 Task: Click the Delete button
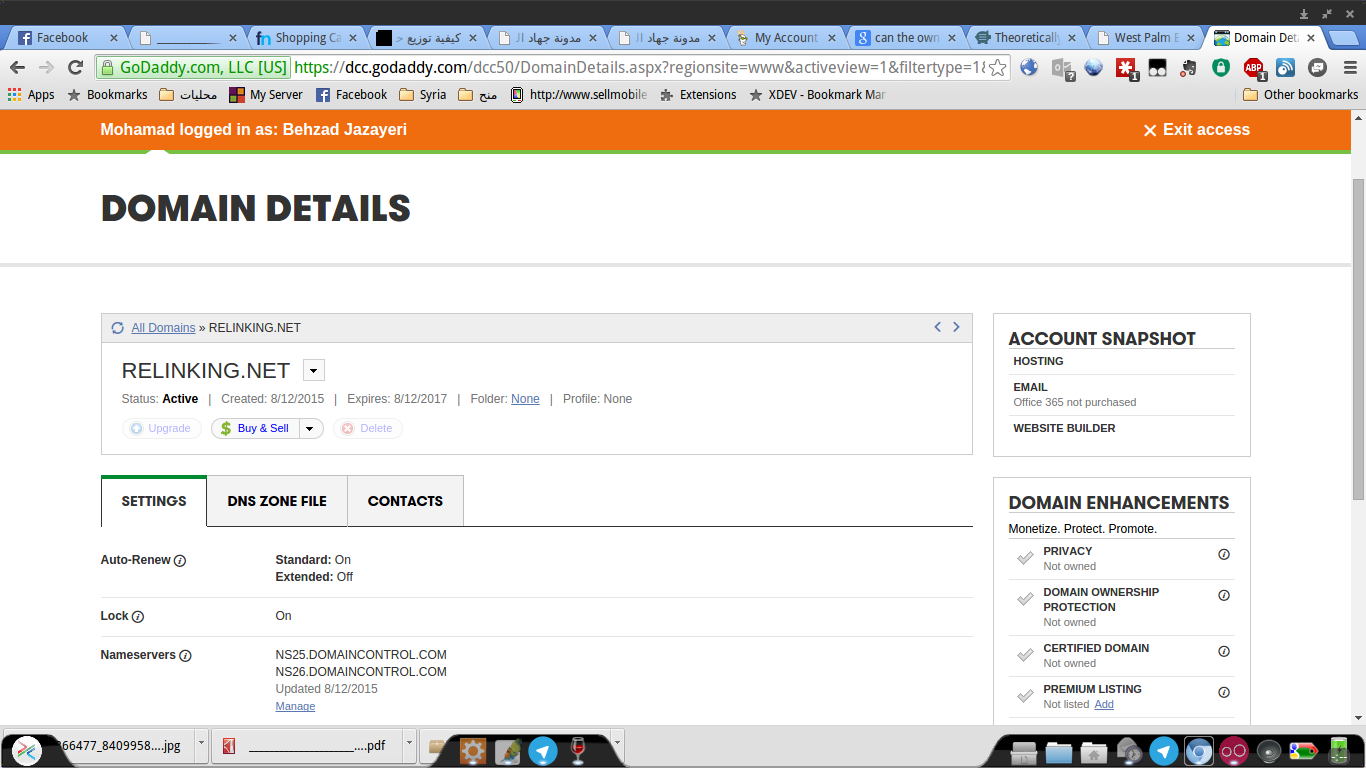tap(368, 429)
